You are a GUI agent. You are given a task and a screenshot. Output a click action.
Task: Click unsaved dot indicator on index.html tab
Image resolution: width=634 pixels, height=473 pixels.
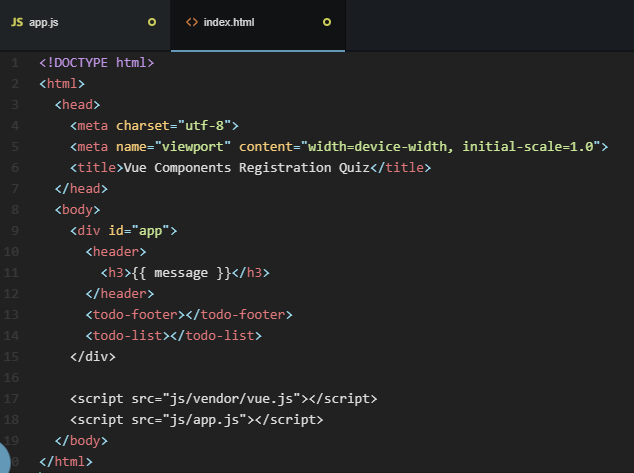[327, 22]
